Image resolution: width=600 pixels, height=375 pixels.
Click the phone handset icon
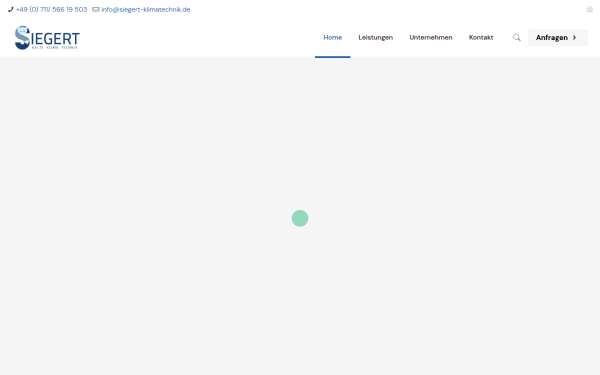tap(10, 10)
